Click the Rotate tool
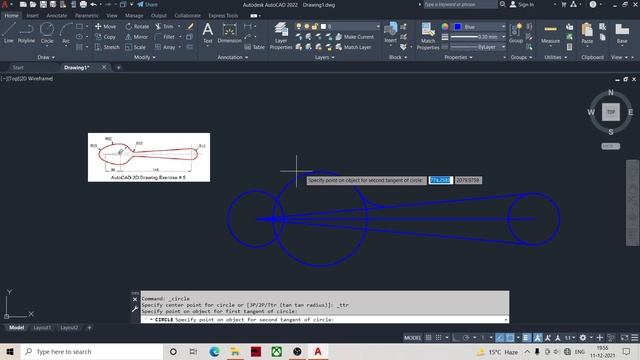 tap(137, 26)
